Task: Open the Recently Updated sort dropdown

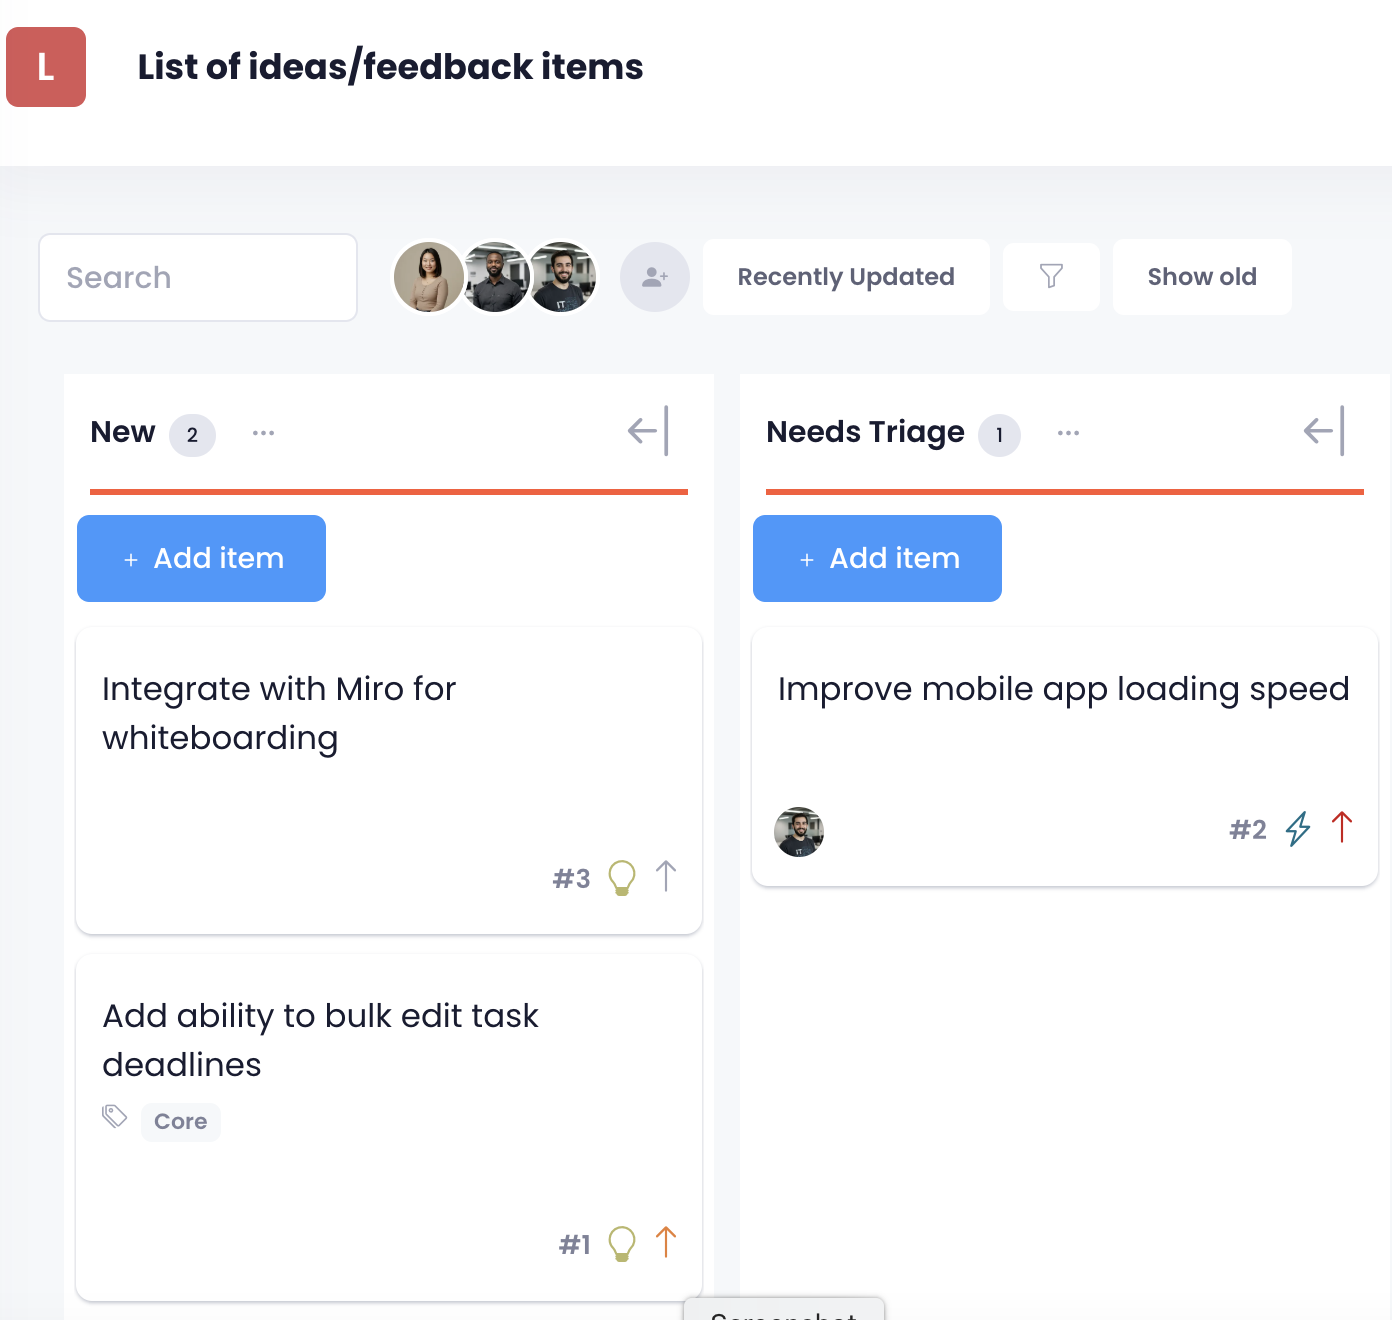Action: [x=845, y=277]
